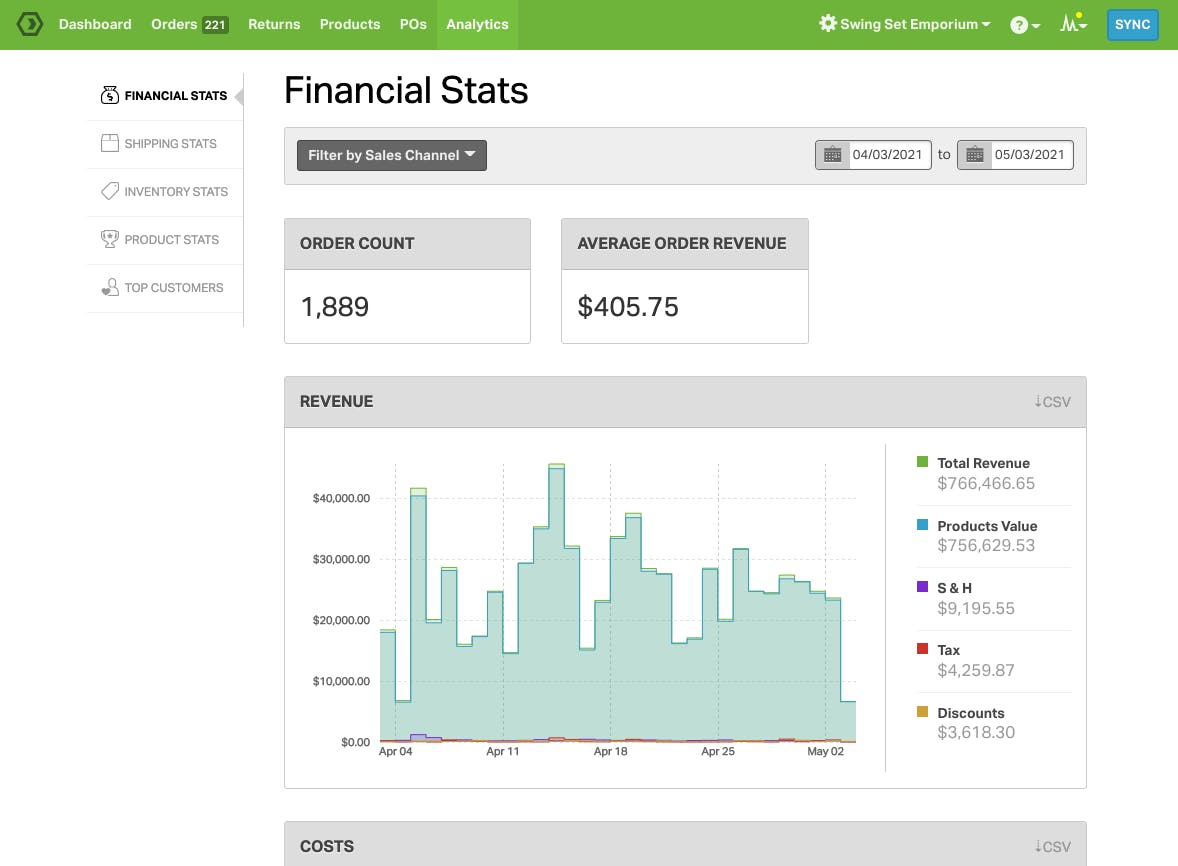
Task: Download the Revenue CSV
Action: coord(1052,402)
